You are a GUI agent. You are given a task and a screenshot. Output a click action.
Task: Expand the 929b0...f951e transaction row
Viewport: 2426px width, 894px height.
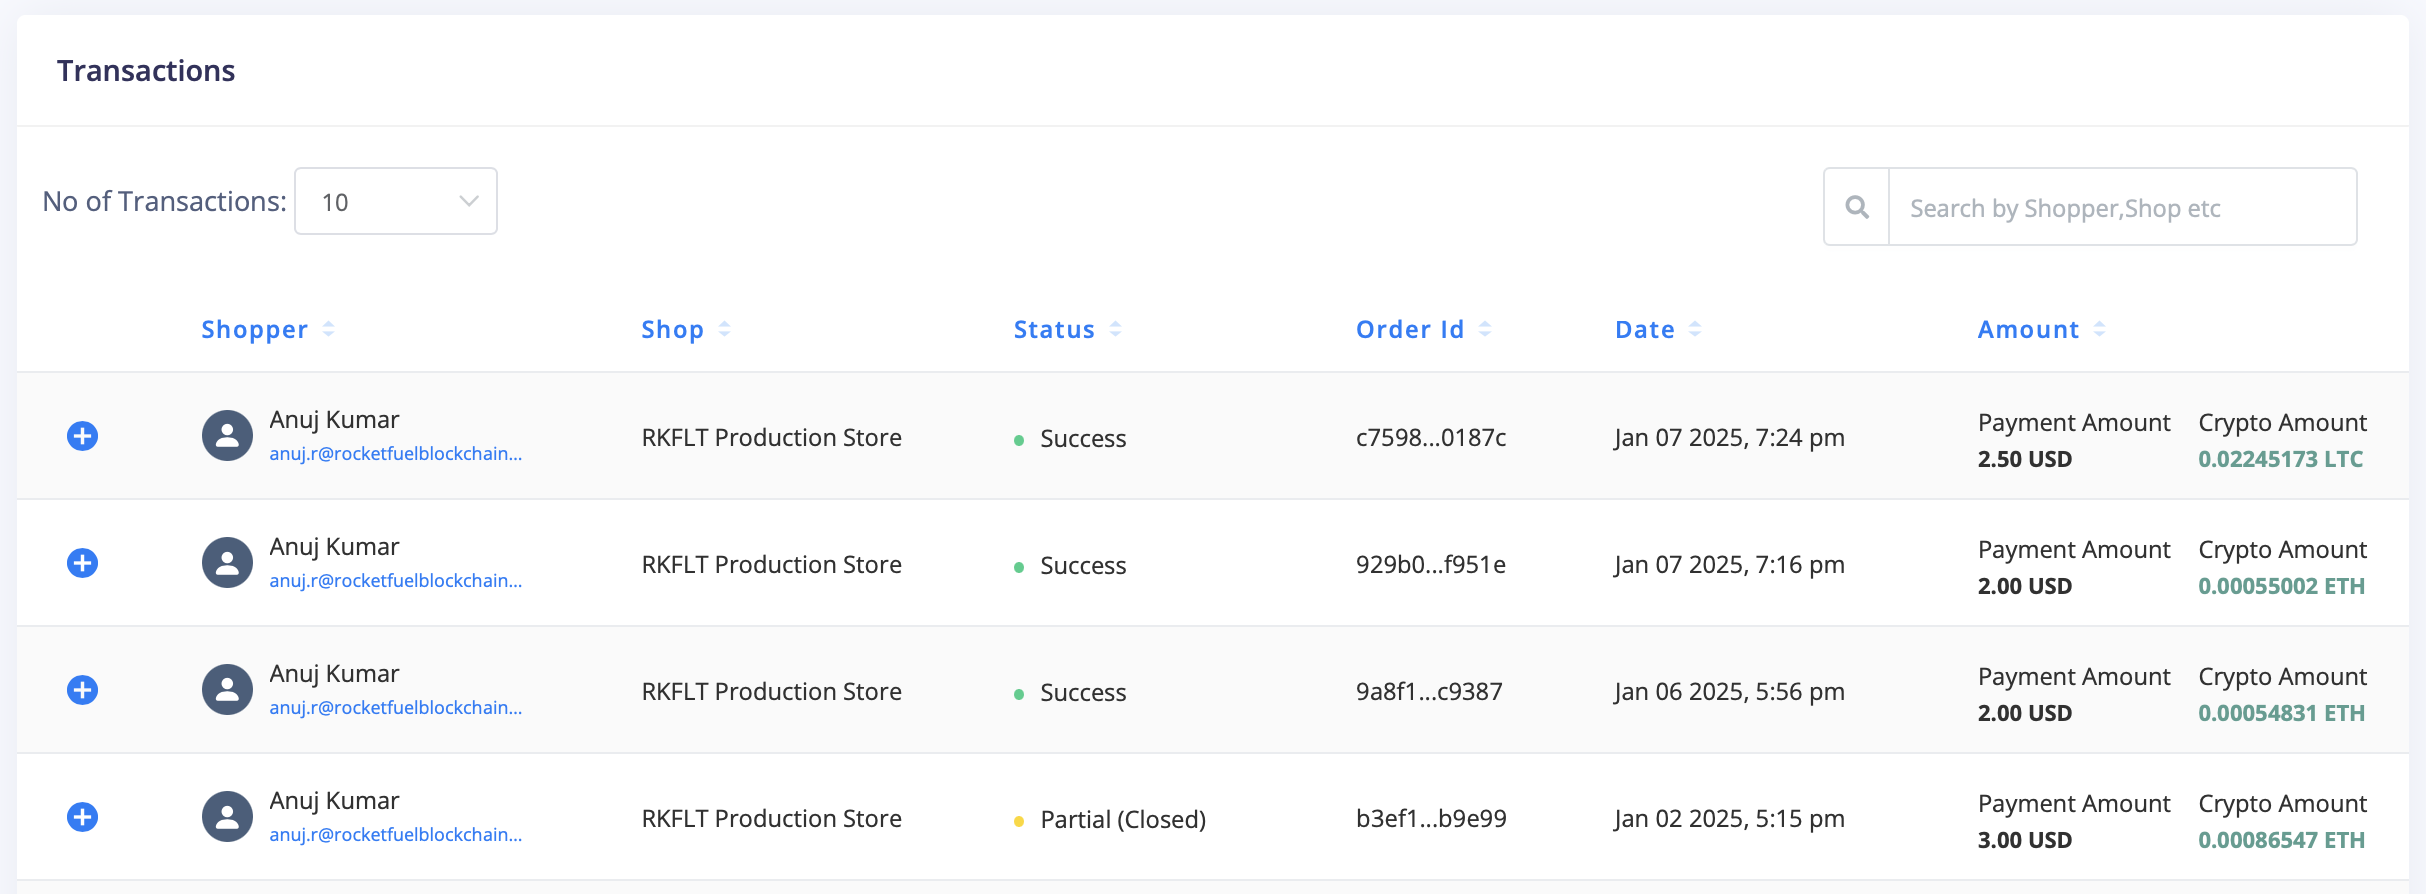tap(82, 563)
